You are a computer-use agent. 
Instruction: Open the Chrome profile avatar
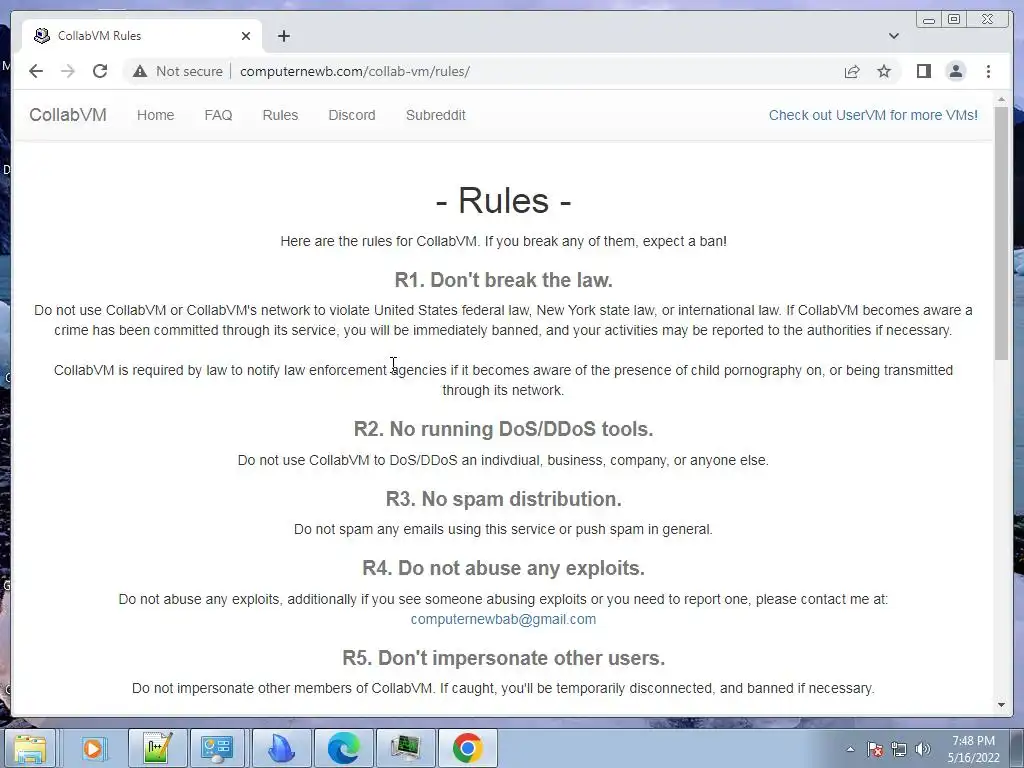(x=955, y=71)
